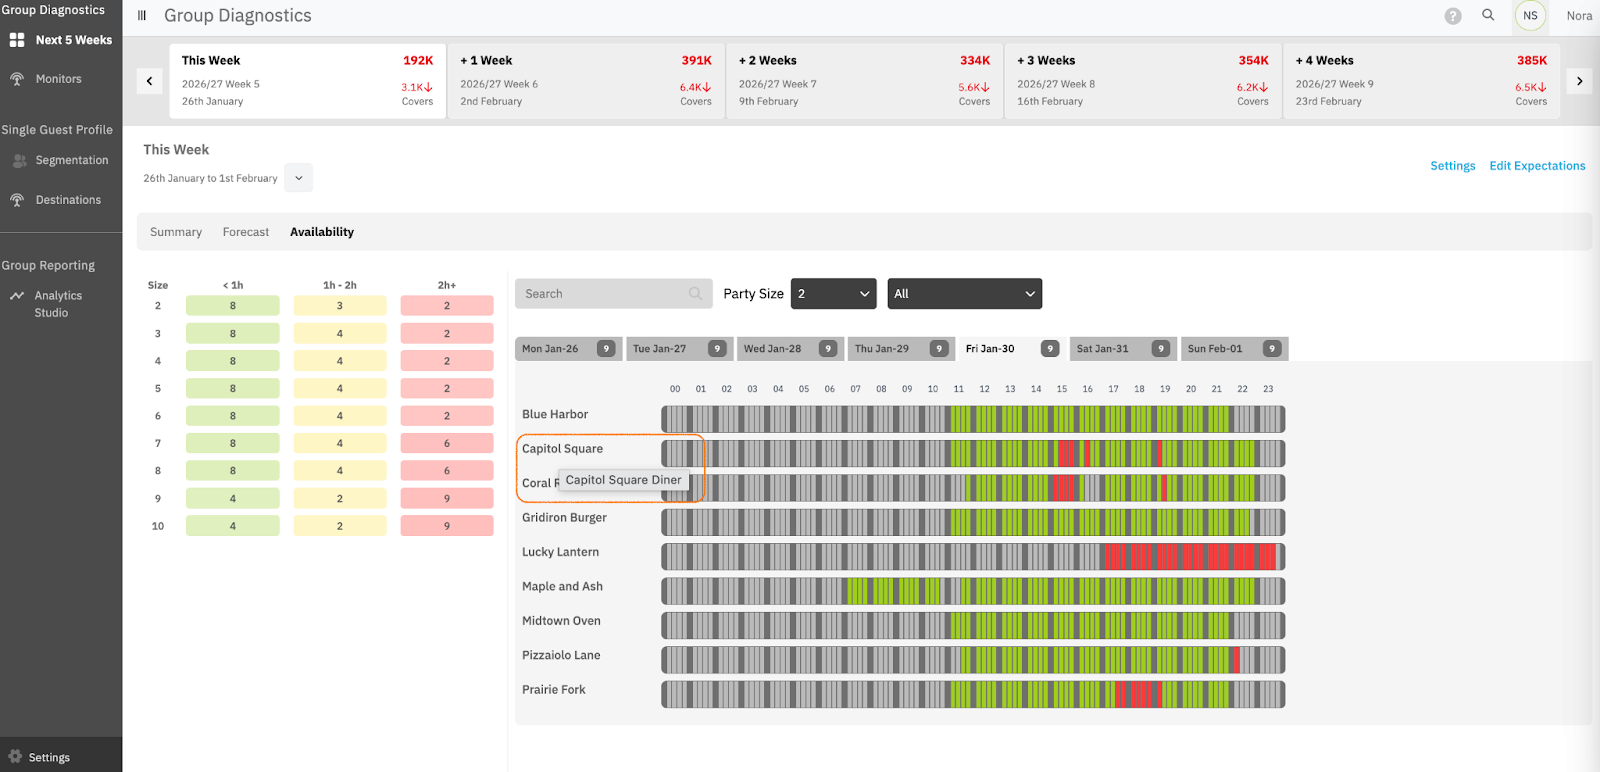Image resolution: width=1600 pixels, height=772 pixels.
Task: Toggle the sidebar collapse icon
Action: click(142, 16)
